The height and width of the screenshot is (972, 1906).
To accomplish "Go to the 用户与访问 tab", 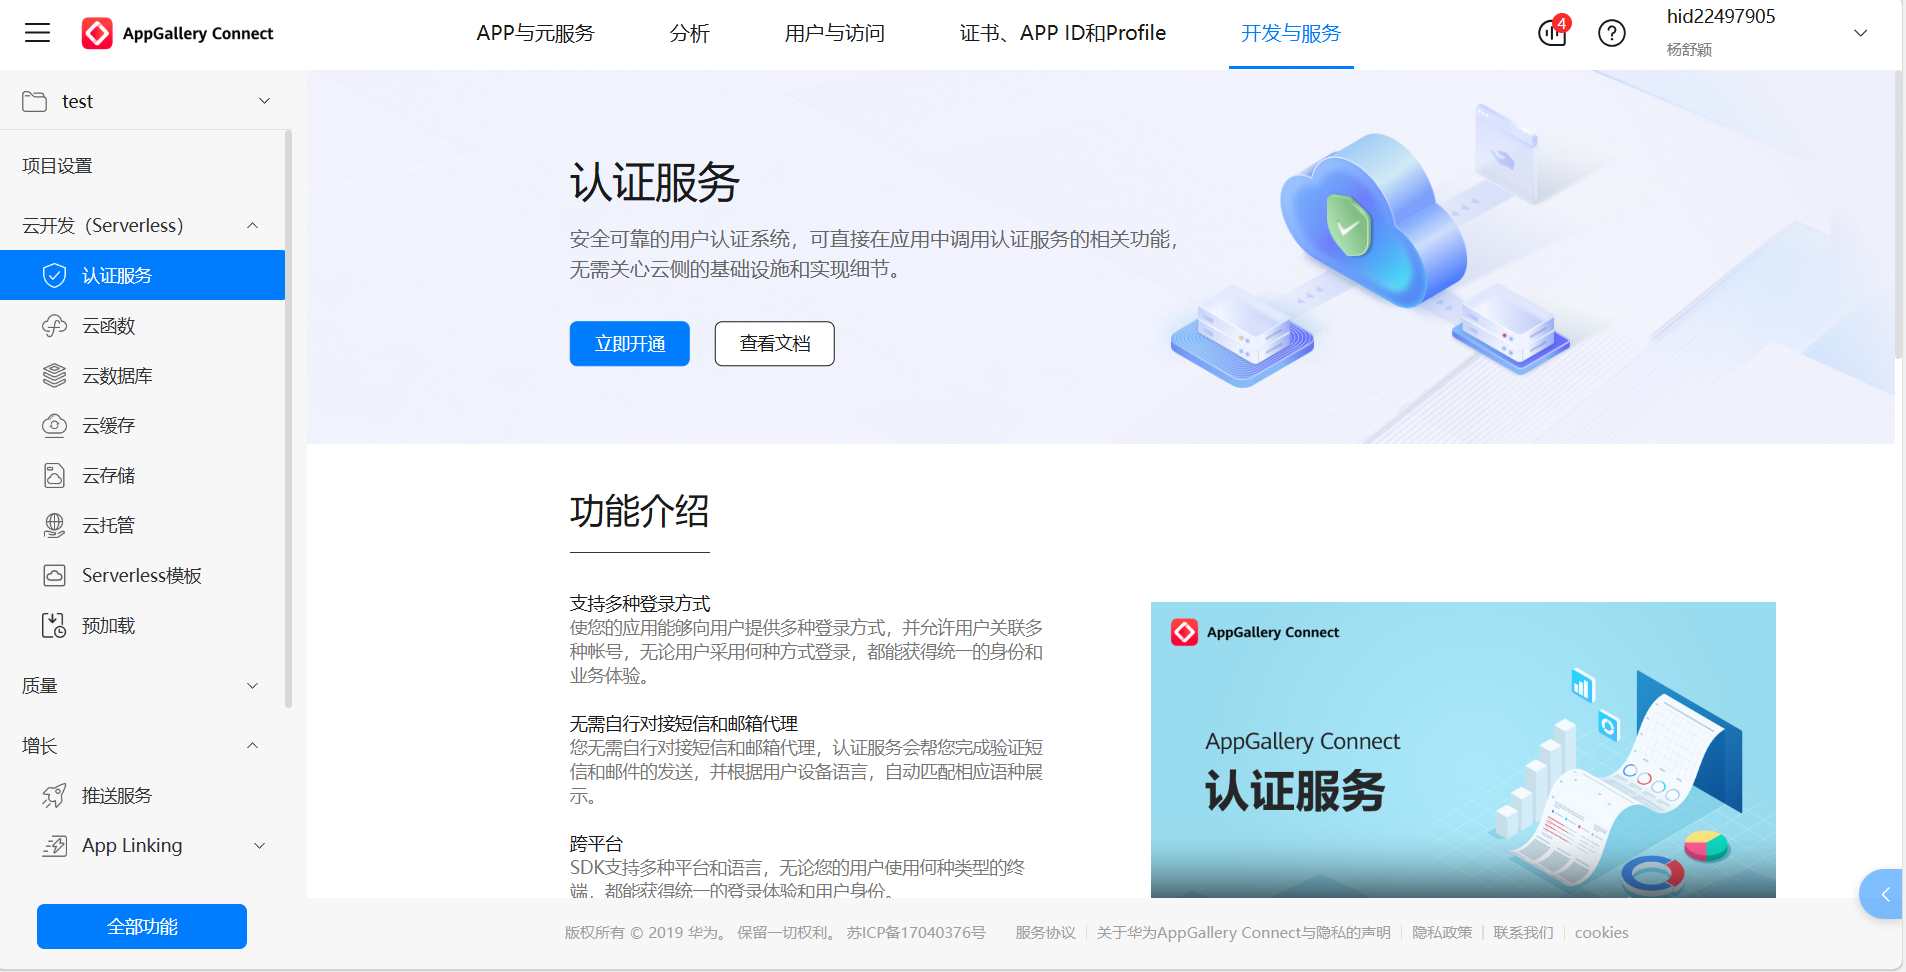I will [834, 33].
